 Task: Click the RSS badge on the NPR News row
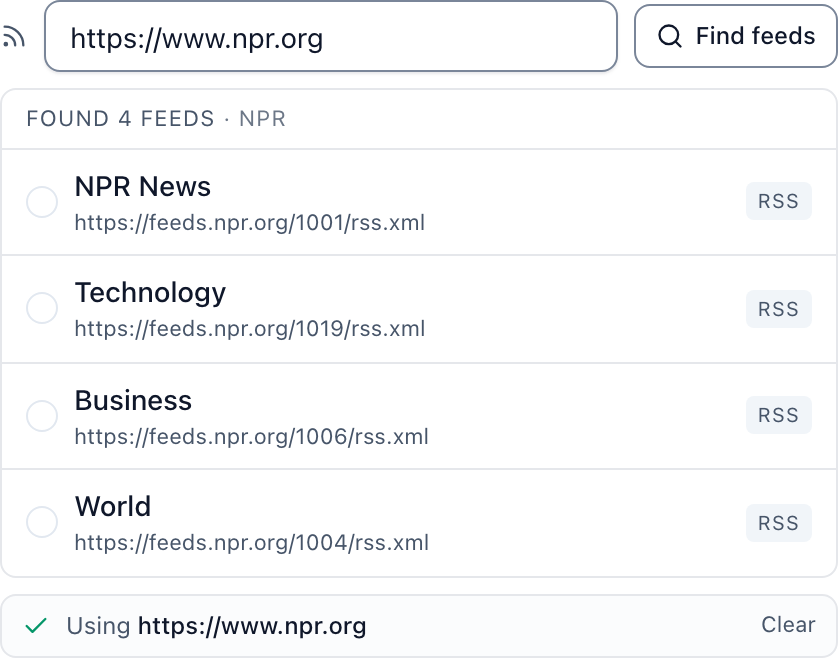pos(779,201)
